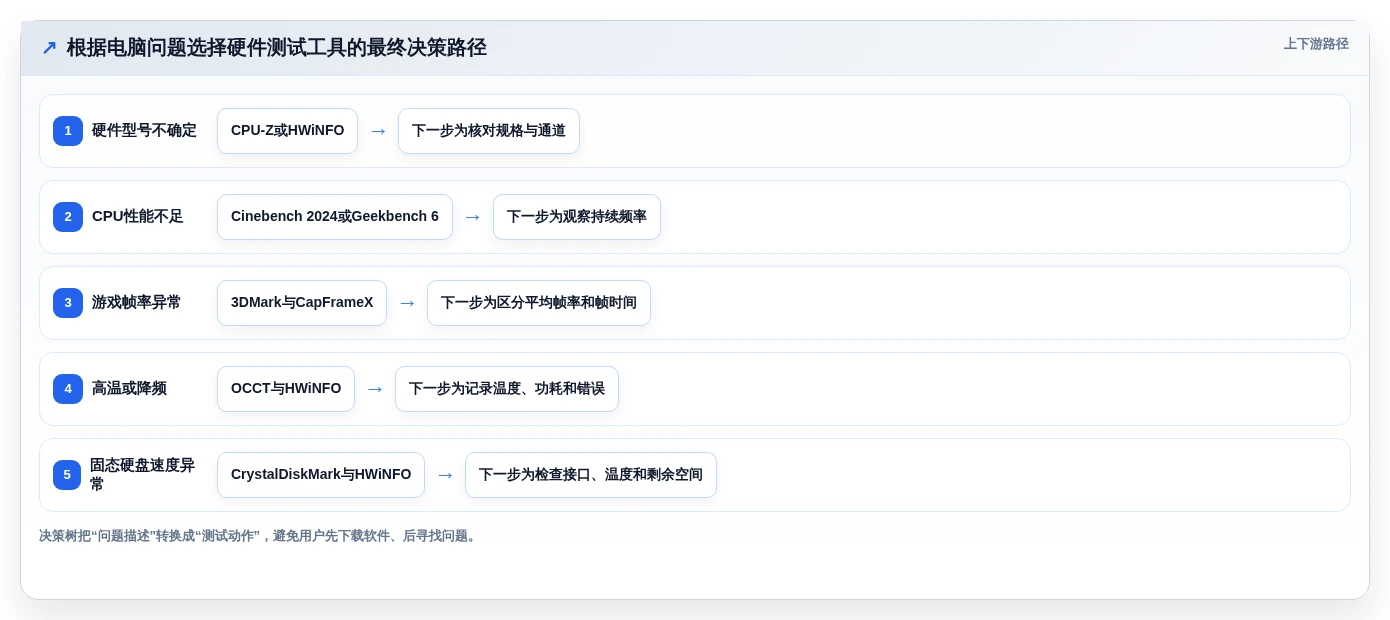Click the 游戏帧率异常 label
The height and width of the screenshot is (620, 1390).
[x=137, y=303]
